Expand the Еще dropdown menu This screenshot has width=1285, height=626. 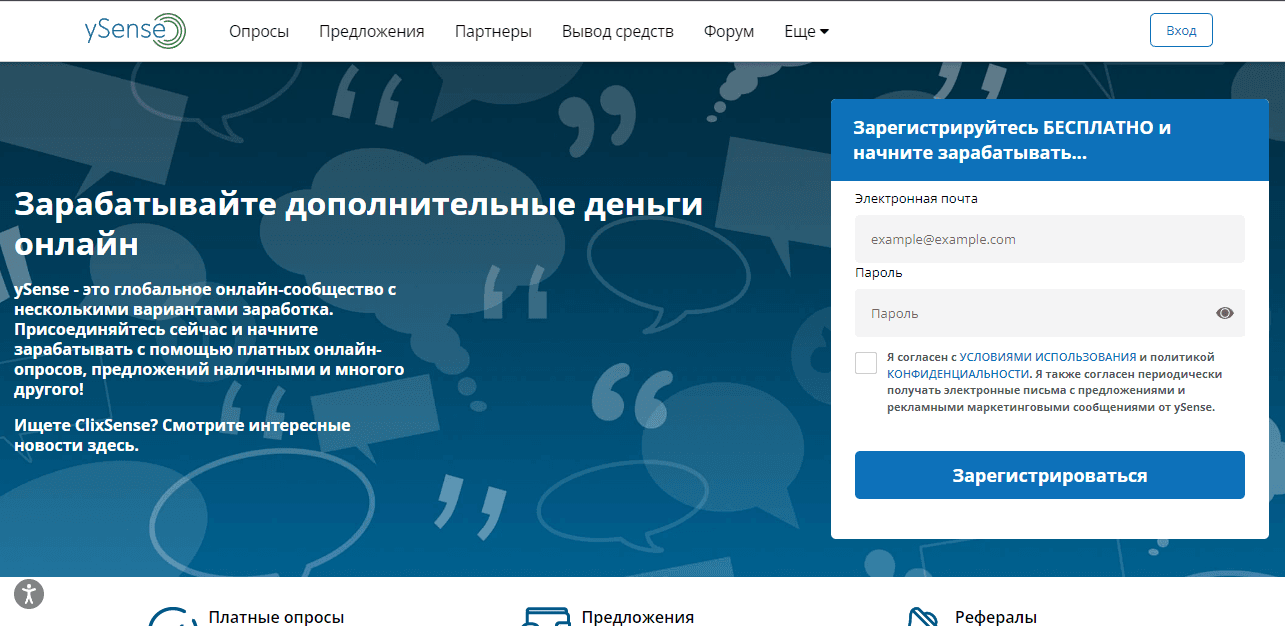[x=805, y=30]
